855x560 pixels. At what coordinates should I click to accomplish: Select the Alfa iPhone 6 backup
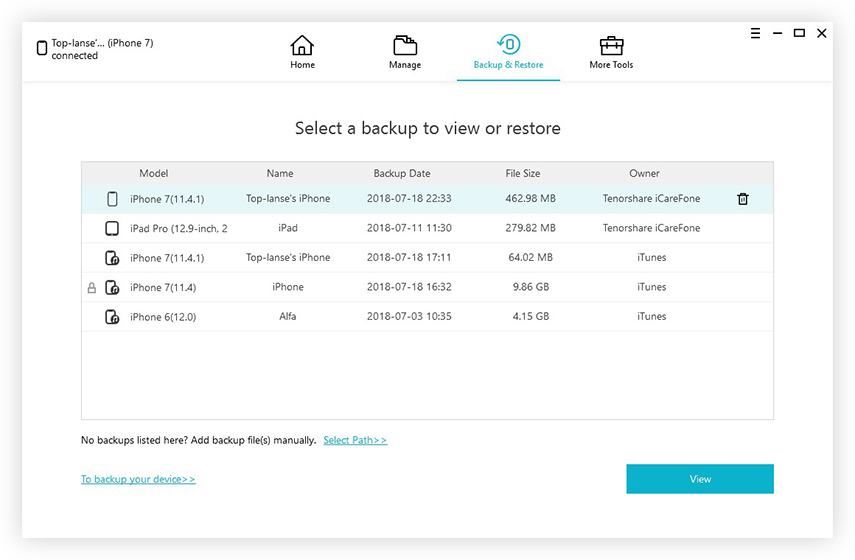coord(428,316)
